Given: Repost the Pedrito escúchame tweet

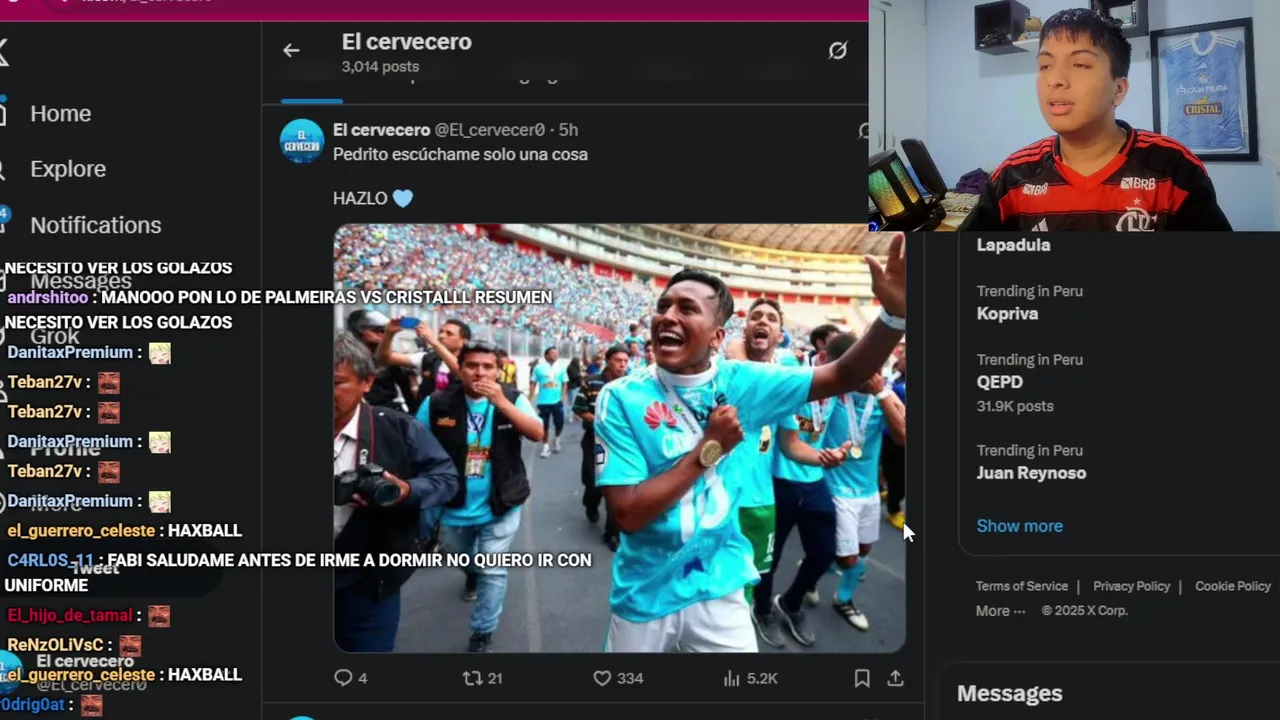Looking at the screenshot, I should 482,678.
